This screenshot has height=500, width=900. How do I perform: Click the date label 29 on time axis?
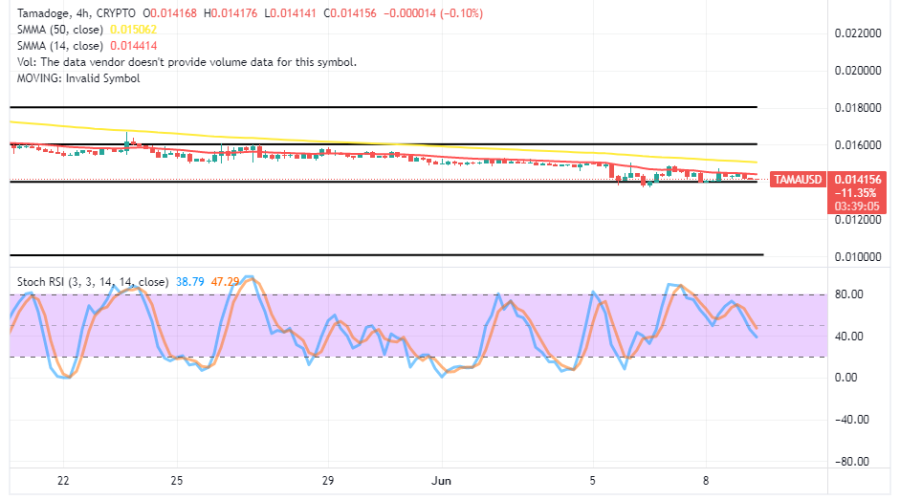point(328,480)
